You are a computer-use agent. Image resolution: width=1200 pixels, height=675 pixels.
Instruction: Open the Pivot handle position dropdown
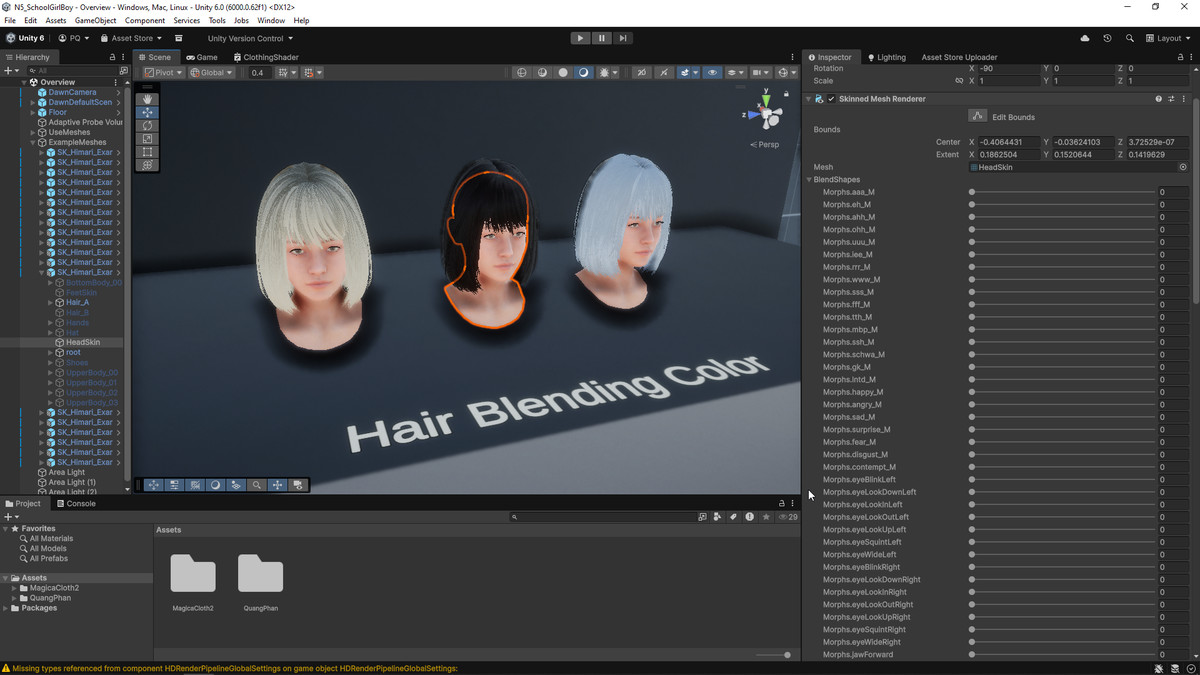click(x=163, y=73)
